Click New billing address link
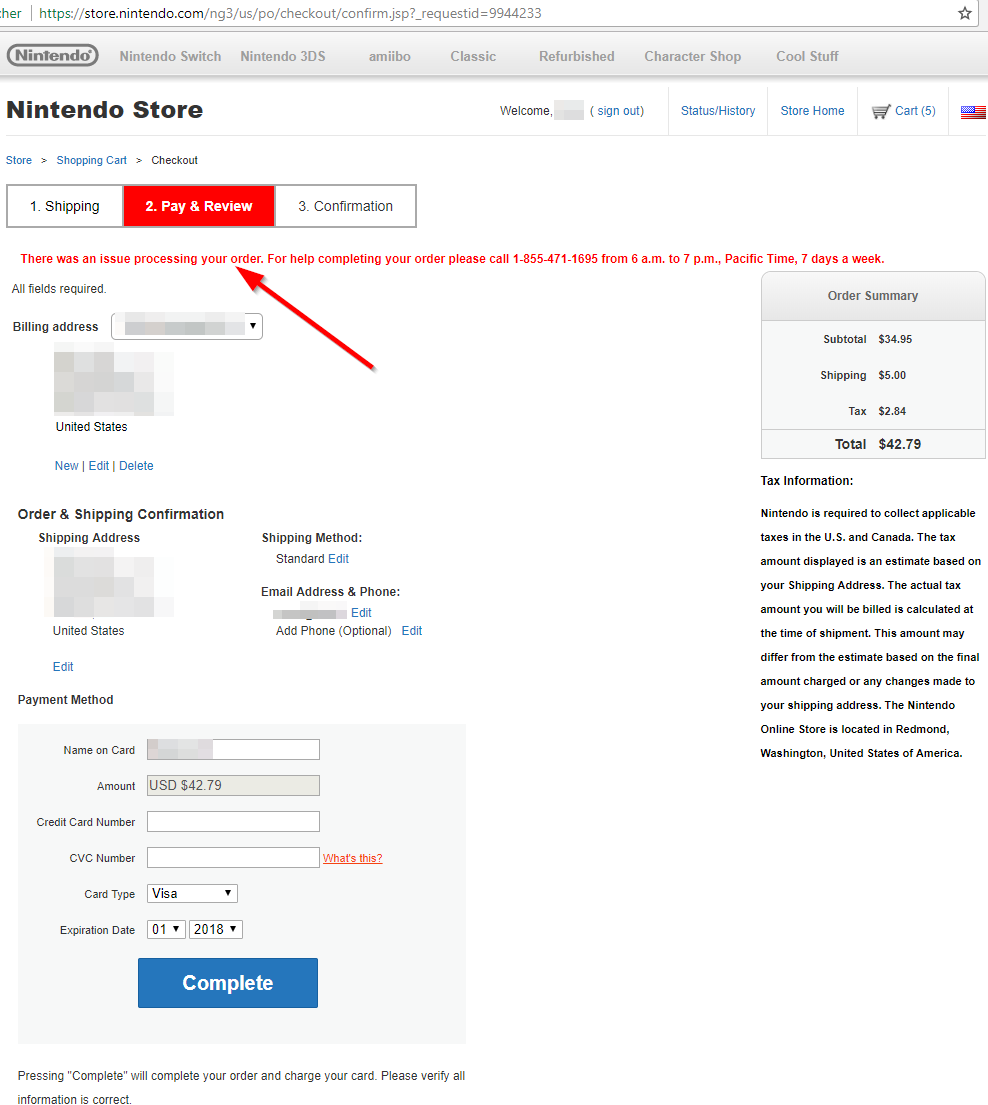Screen dimensions: 988x1105 point(67,466)
